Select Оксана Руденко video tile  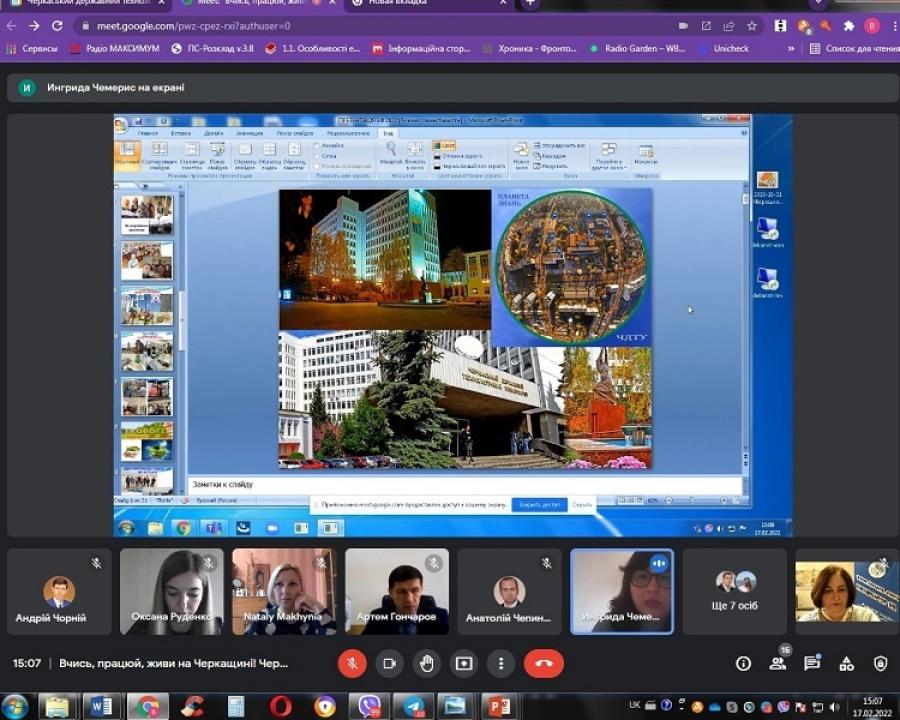tap(172, 591)
